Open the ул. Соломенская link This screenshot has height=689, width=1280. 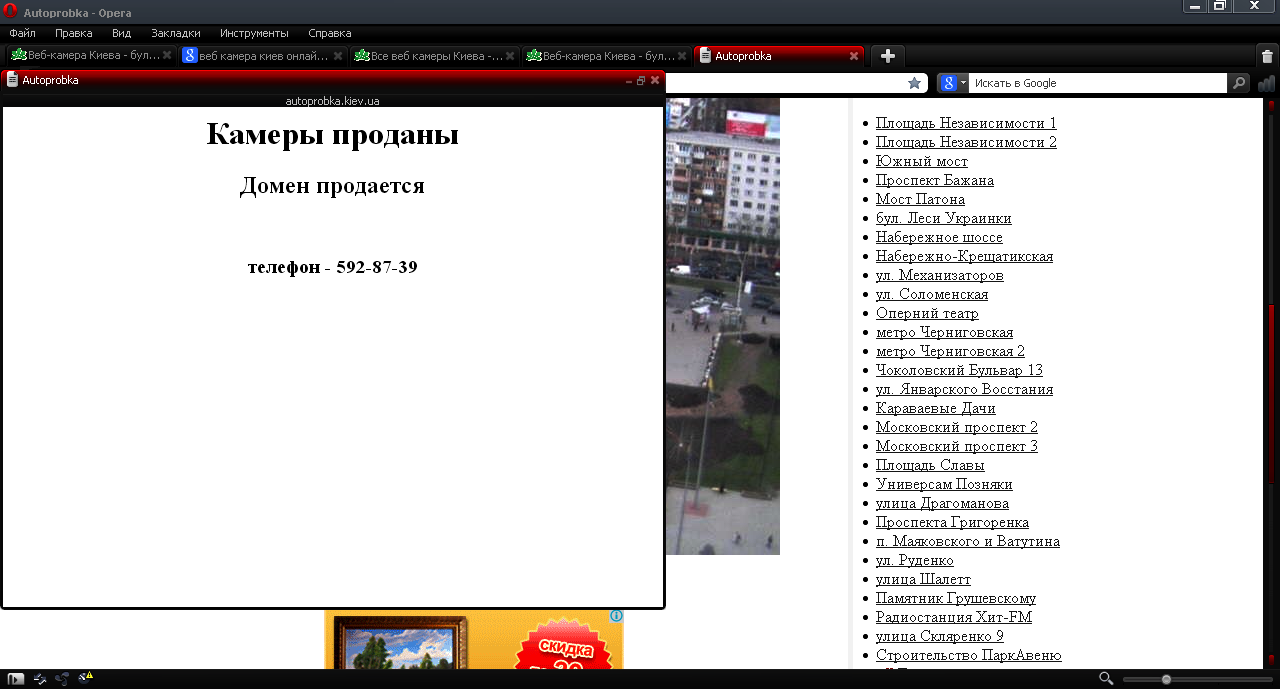click(932, 294)
